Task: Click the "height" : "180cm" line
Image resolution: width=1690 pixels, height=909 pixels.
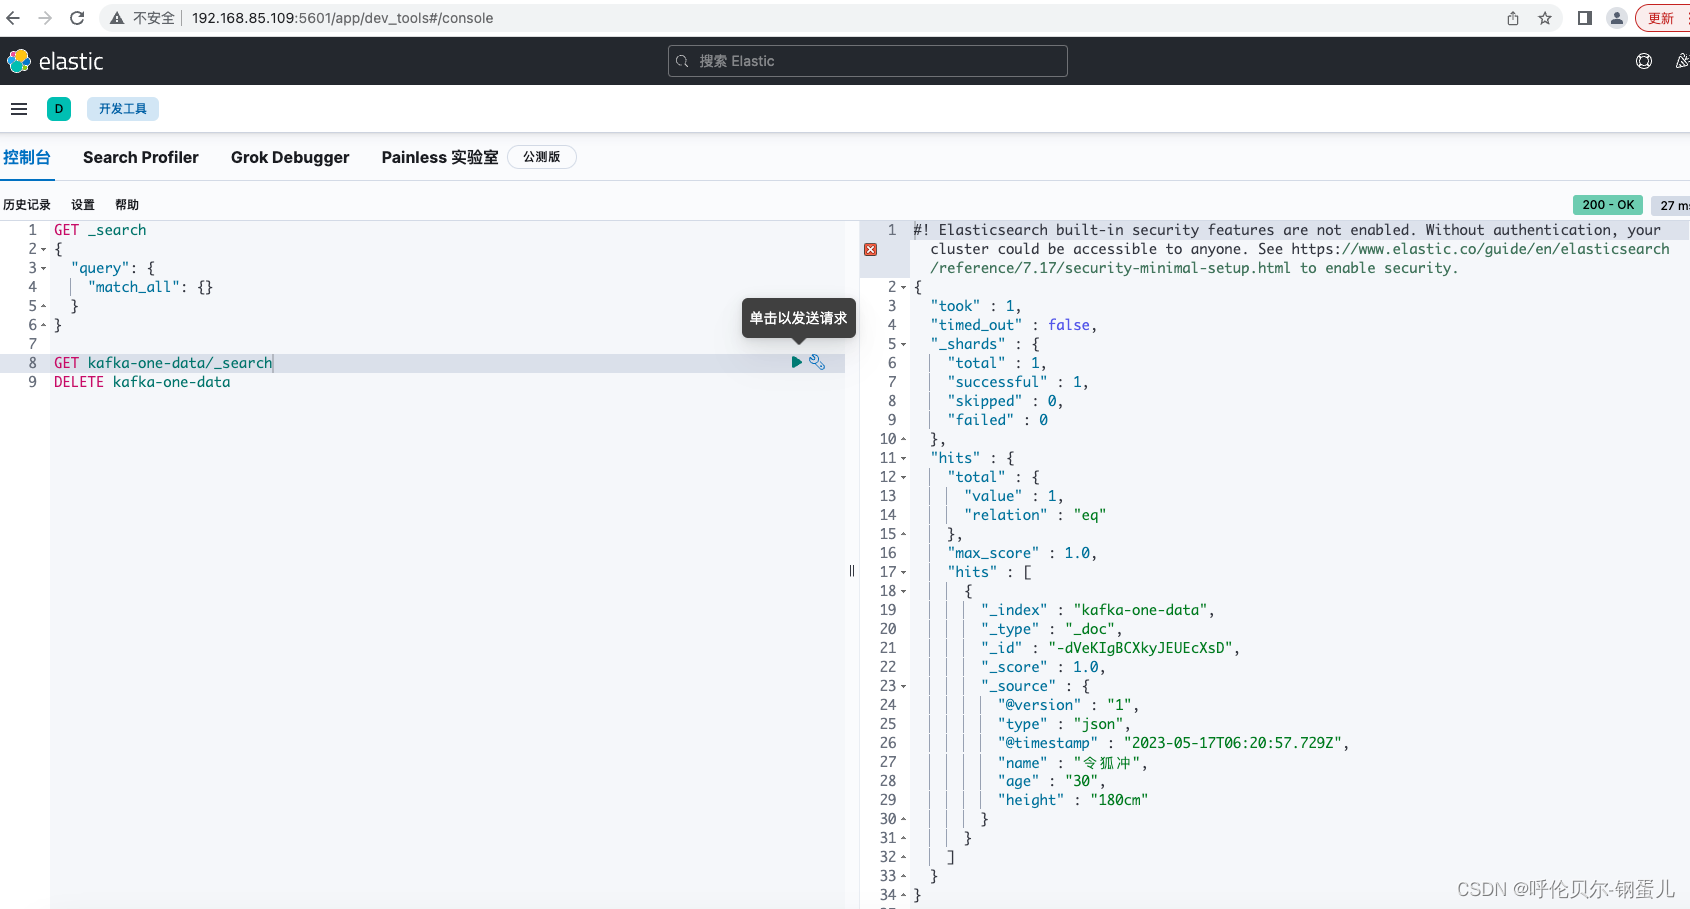Action: [x=1073, y=800]
